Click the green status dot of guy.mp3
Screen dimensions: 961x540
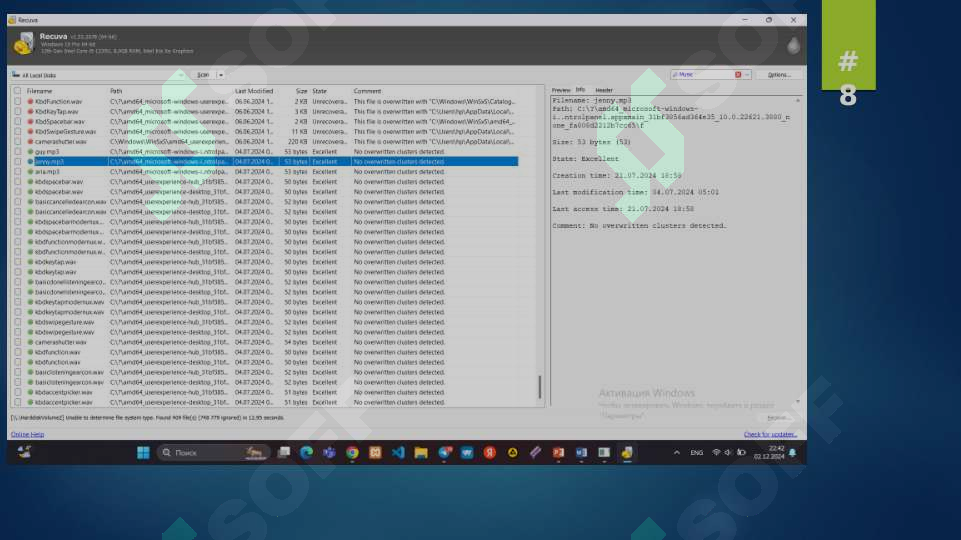pyautogui.click(x=30, y=151)
